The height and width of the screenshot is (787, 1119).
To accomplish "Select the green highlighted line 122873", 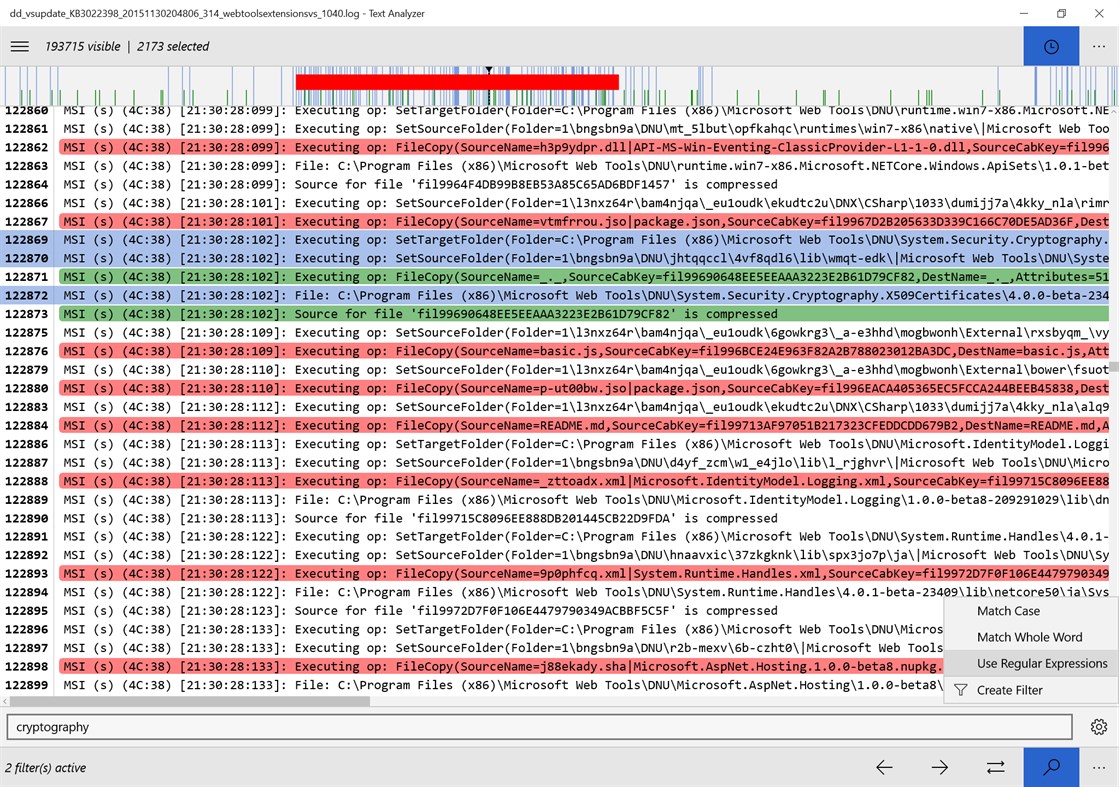I will (x=557, y=314).
